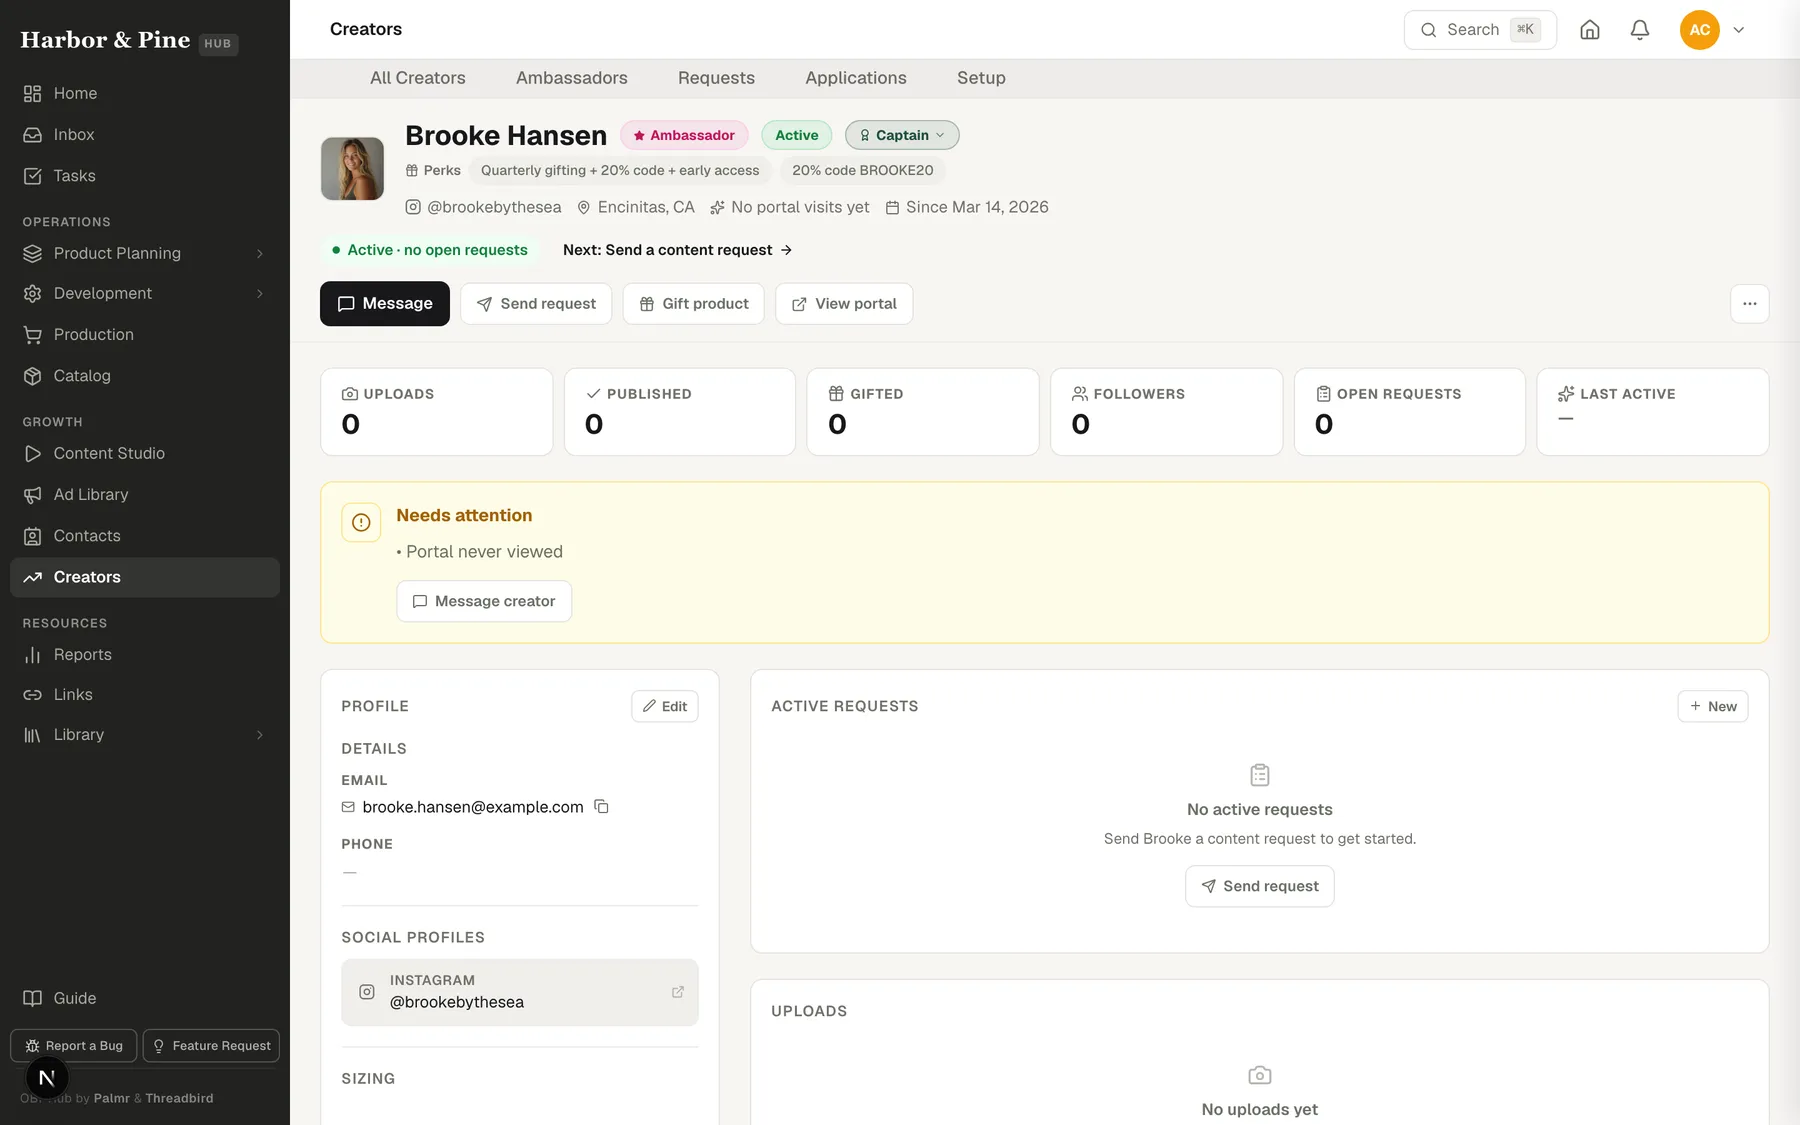This screenshot has width=1800, height=1125.
Task: Open the more options ellipsis menu
Action: coord(1750,304)
